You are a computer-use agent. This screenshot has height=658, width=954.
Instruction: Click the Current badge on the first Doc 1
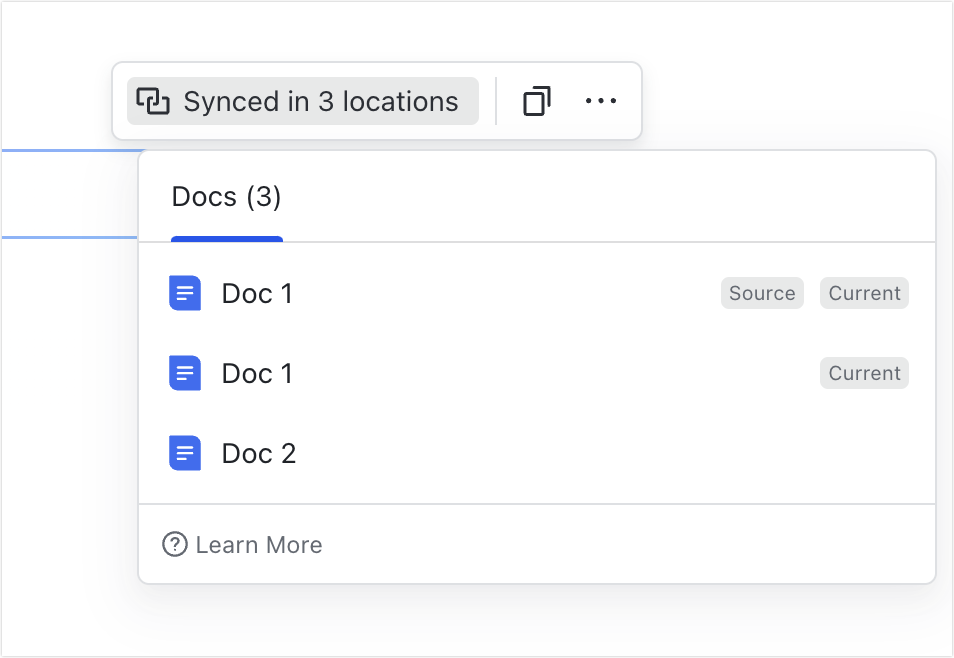[x=864, y=293]
